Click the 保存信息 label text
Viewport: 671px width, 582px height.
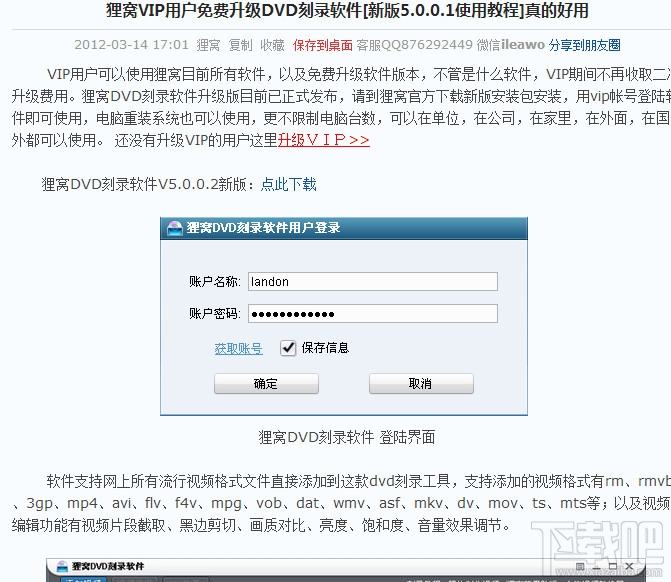[325, 348]
